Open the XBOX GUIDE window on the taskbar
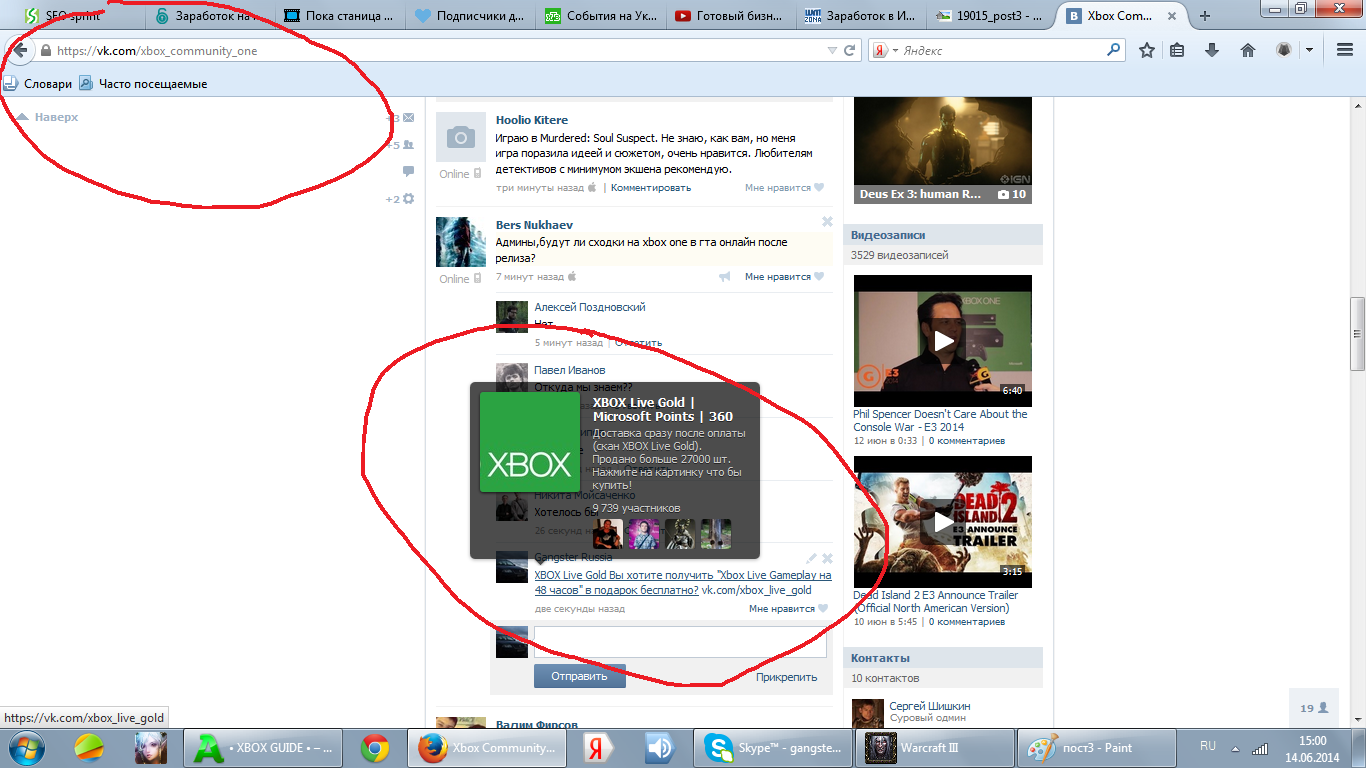Screen dimensions: 1366x768 pos(265,748)
